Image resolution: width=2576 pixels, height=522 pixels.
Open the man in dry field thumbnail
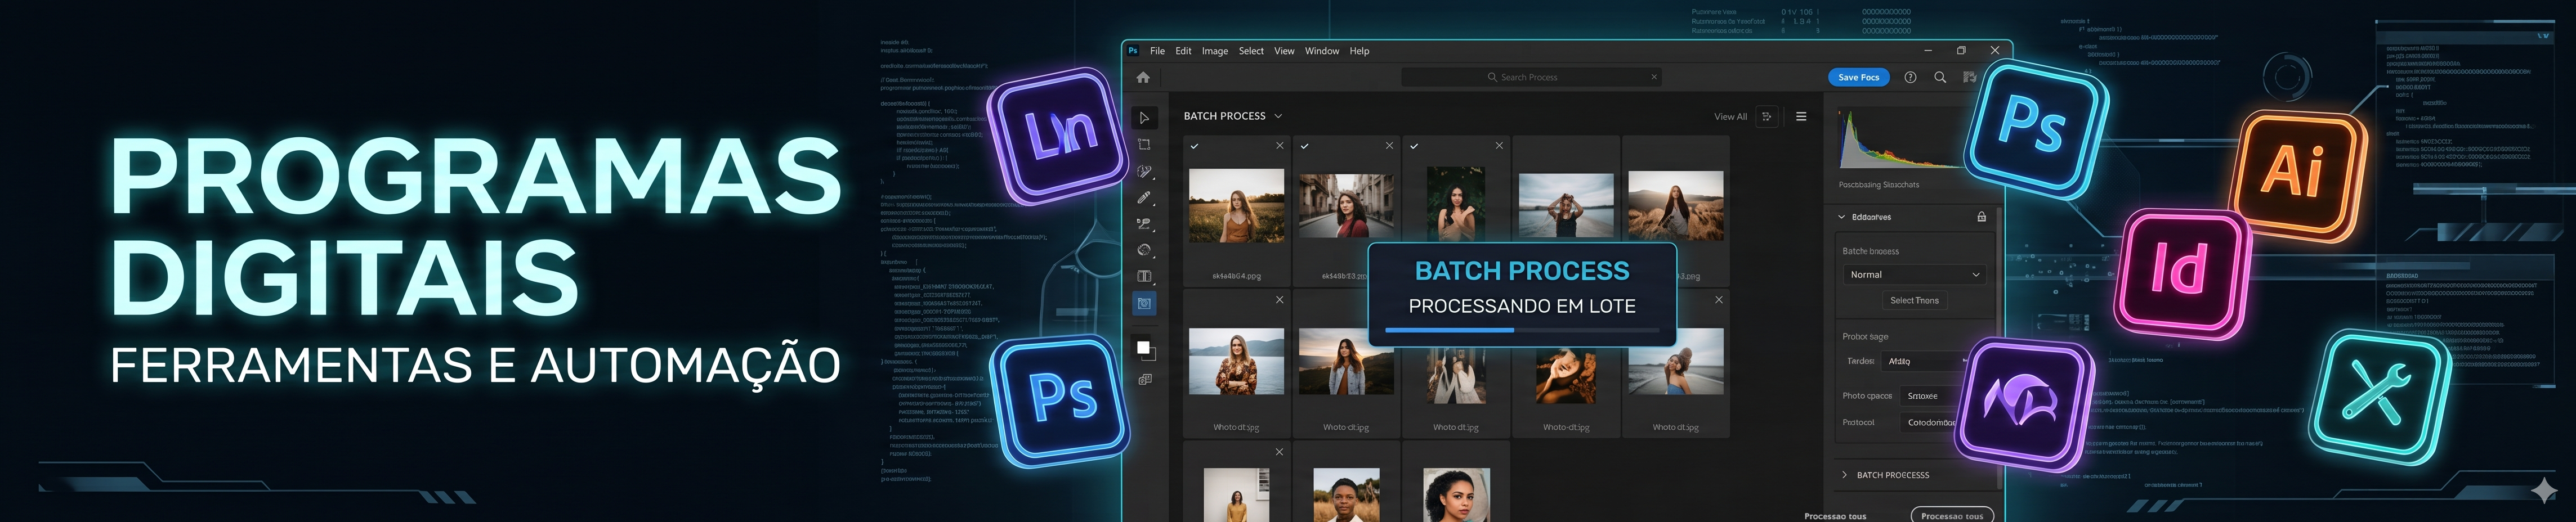1346,495
